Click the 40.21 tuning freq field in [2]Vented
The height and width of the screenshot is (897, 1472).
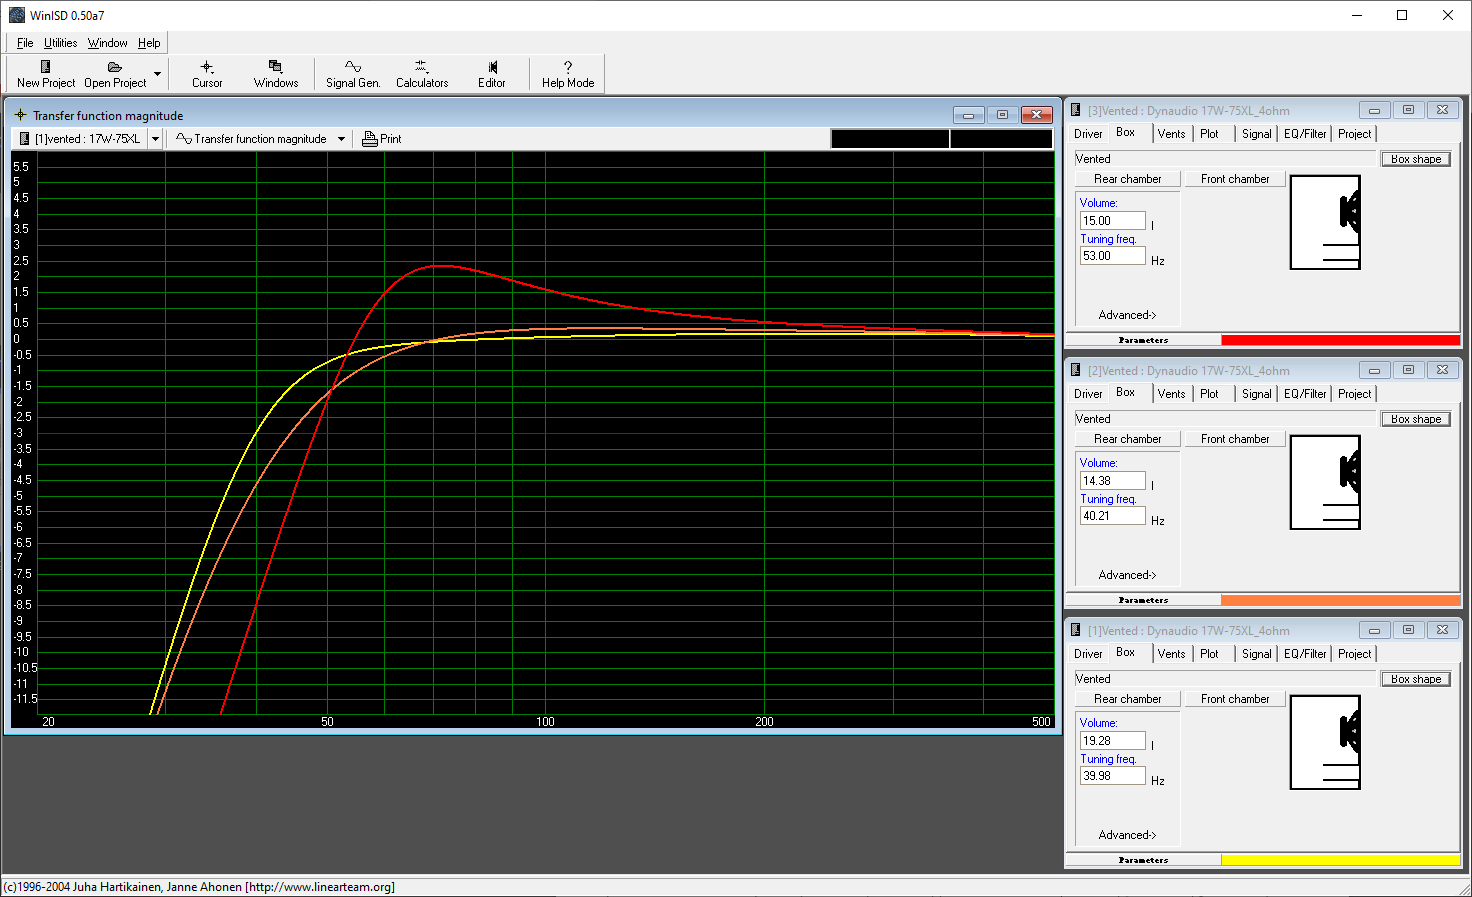[x=1112, y=516]
